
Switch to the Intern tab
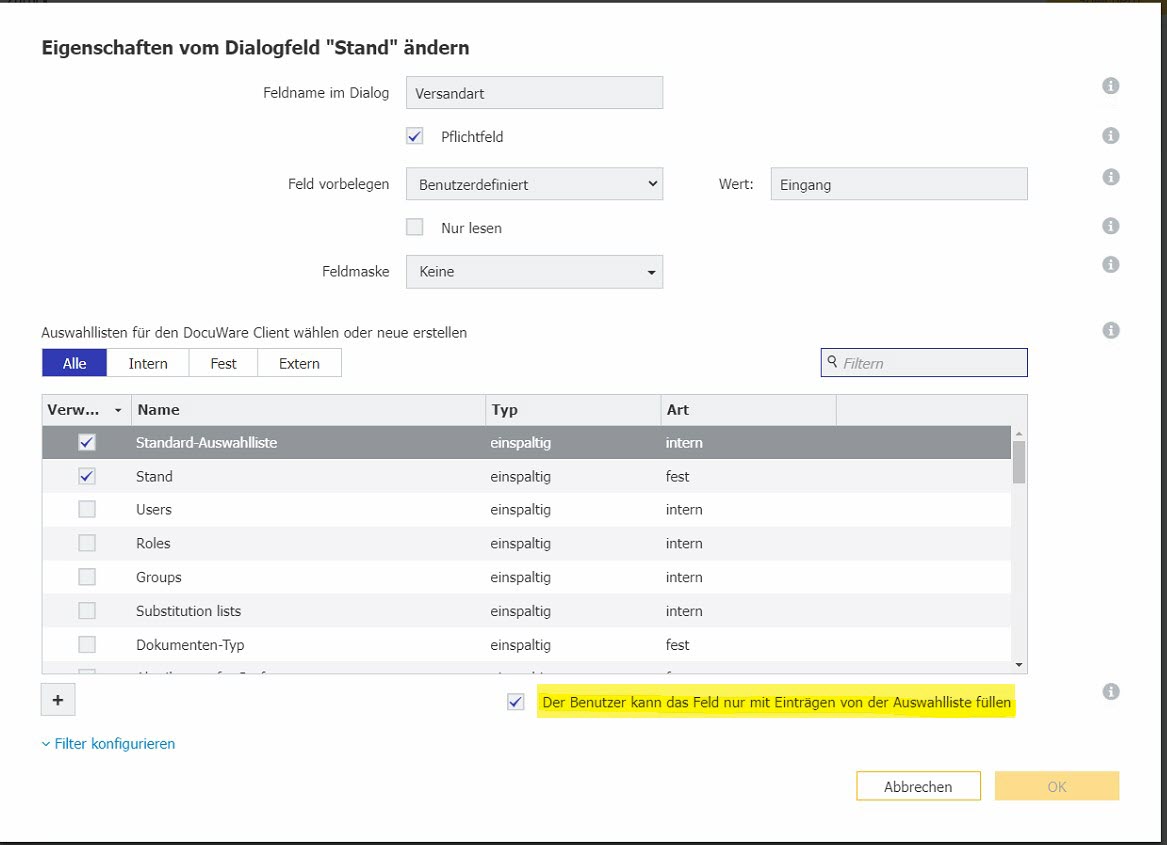tap(148, 363)
